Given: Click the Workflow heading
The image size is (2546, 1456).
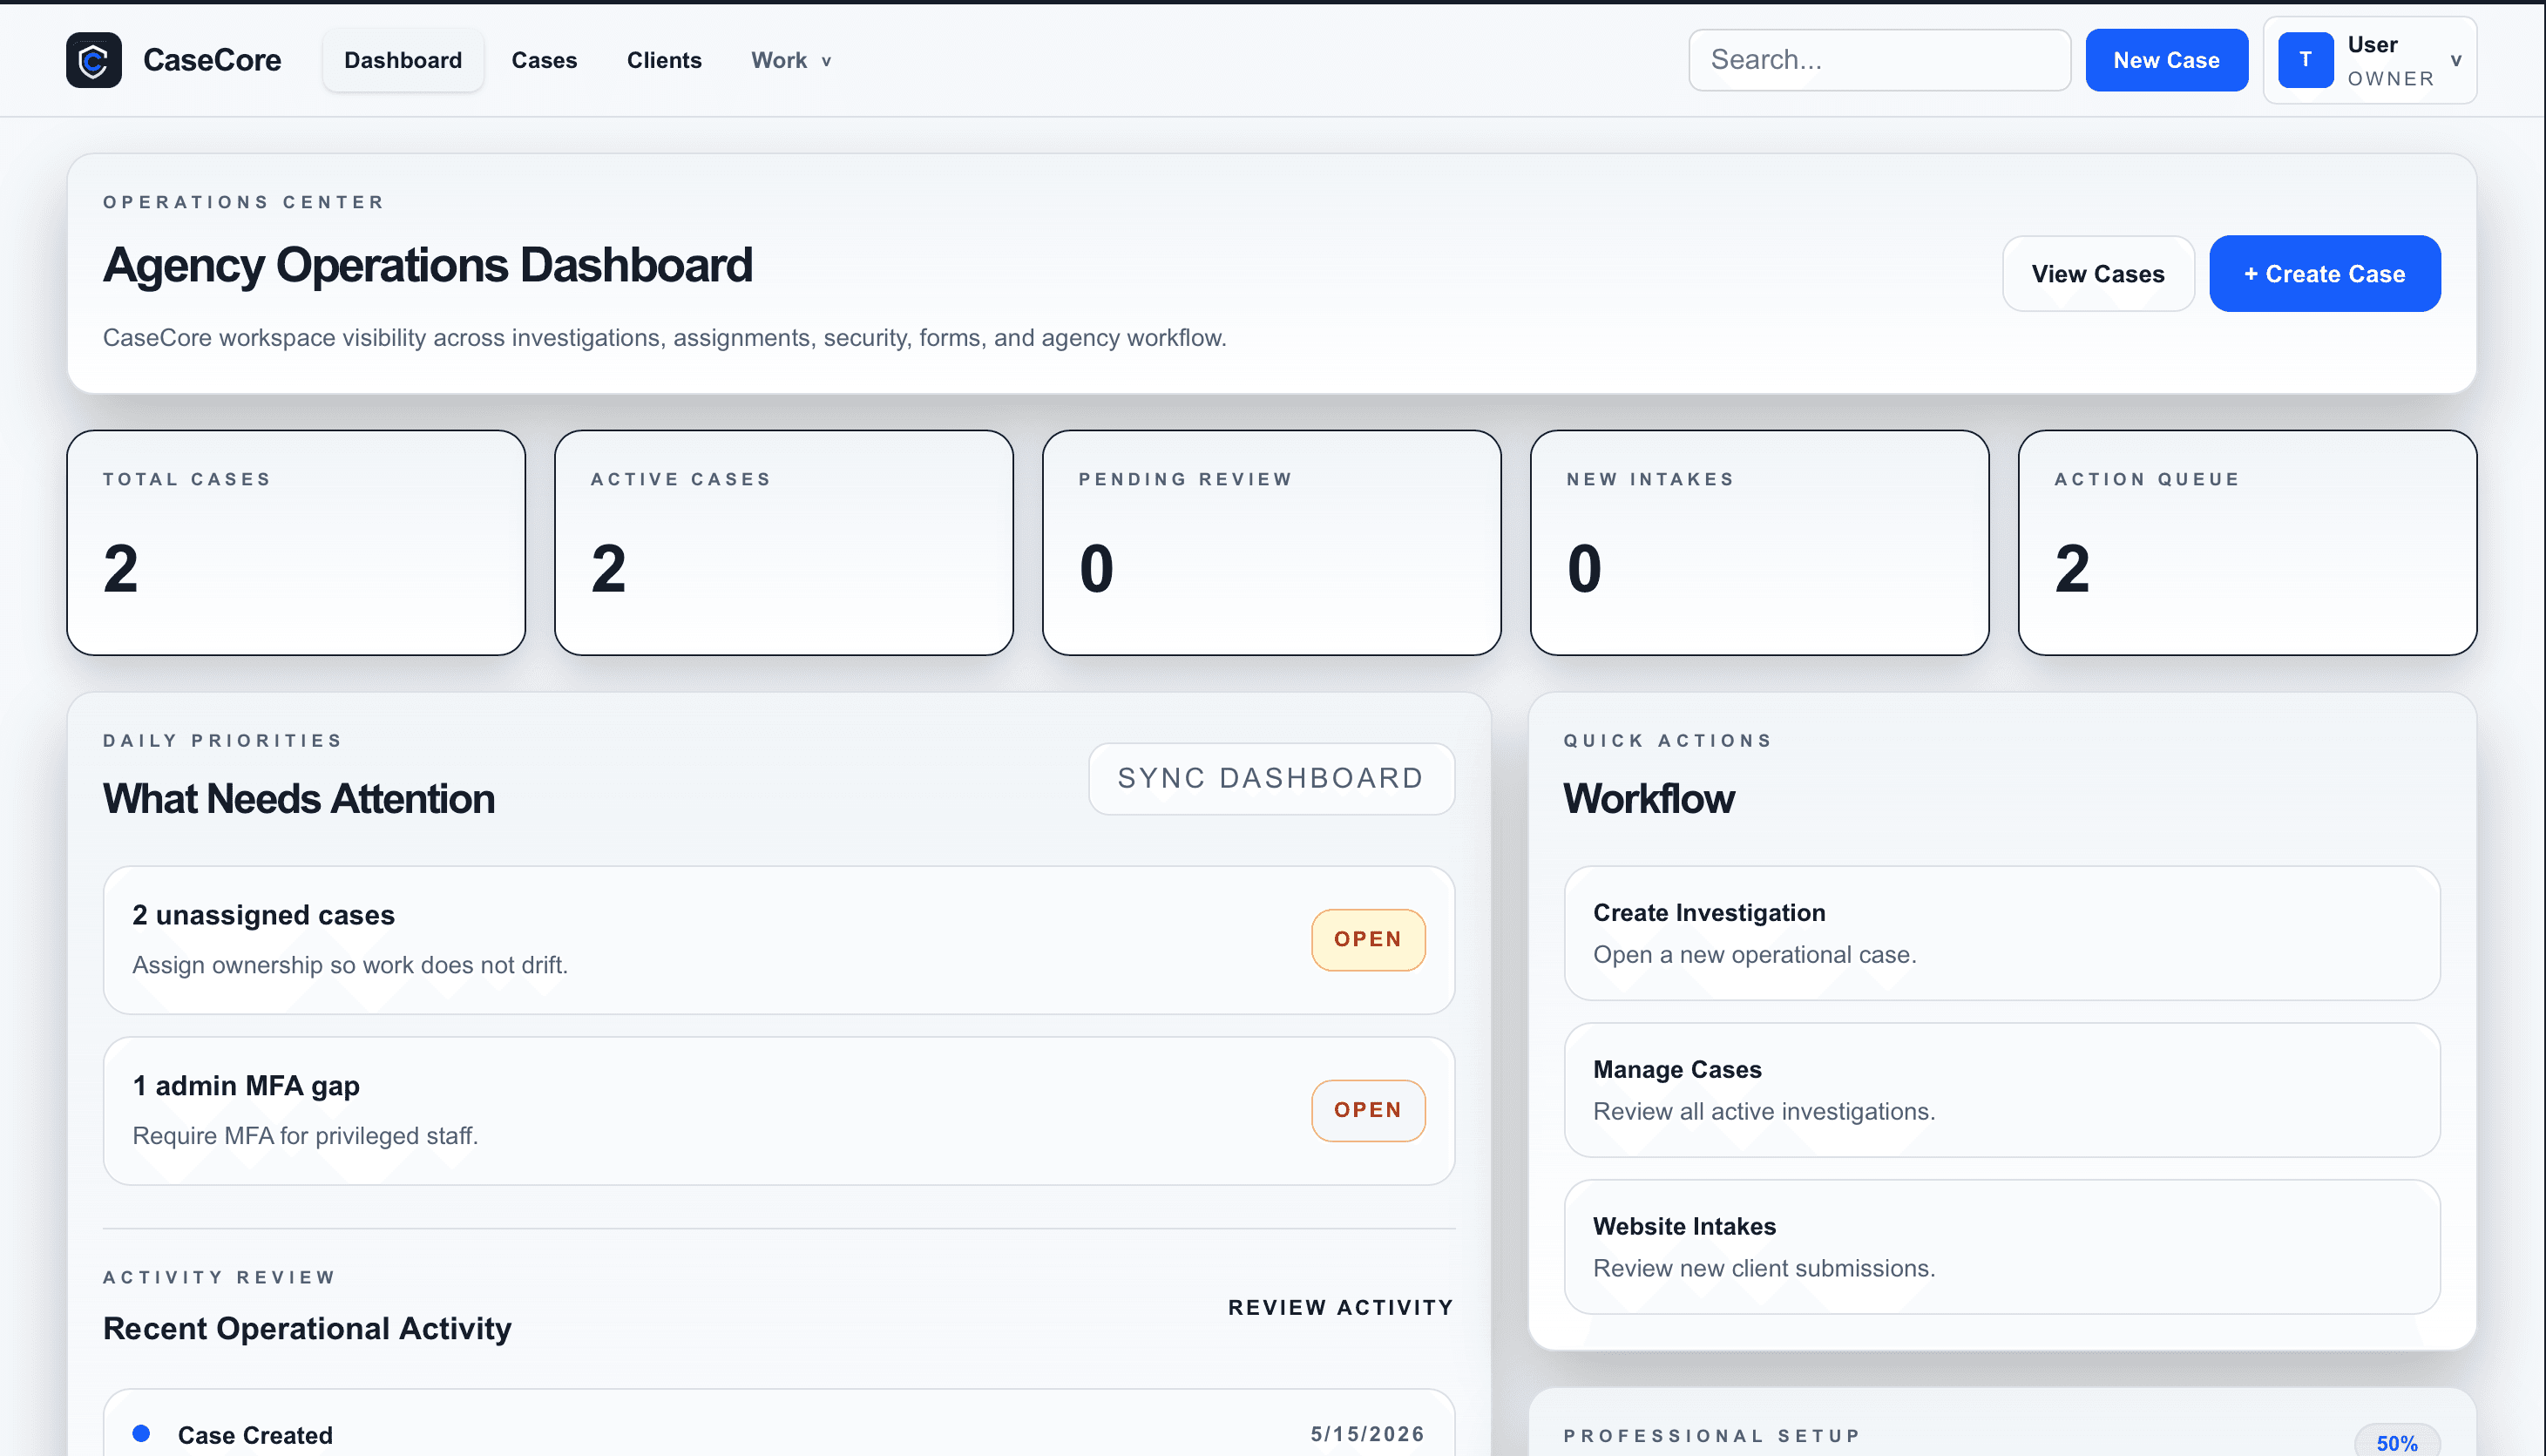Looking at the screenshot, I should 1649,799.
